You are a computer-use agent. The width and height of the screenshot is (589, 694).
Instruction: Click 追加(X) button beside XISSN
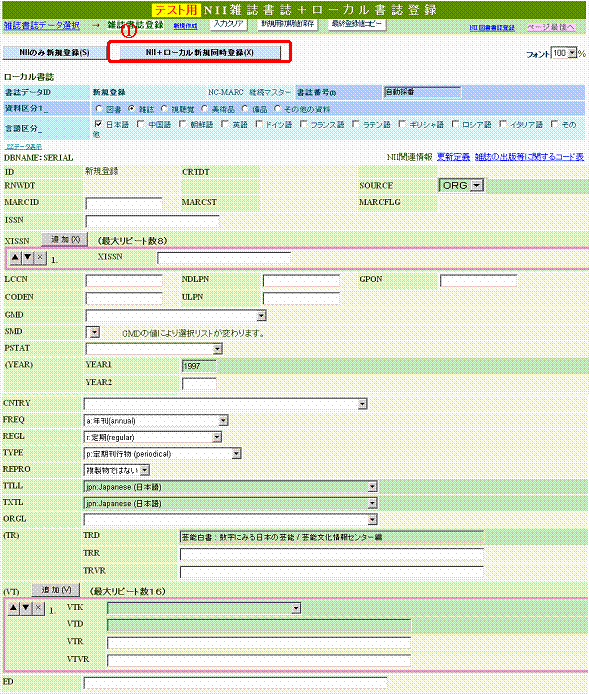(65, 239)
